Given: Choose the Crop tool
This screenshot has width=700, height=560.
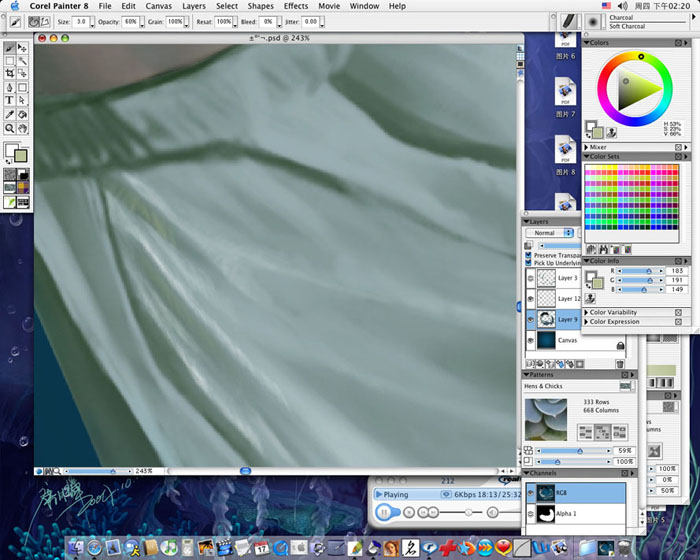Looking at the screenshot, I should [x=9, y=73].
